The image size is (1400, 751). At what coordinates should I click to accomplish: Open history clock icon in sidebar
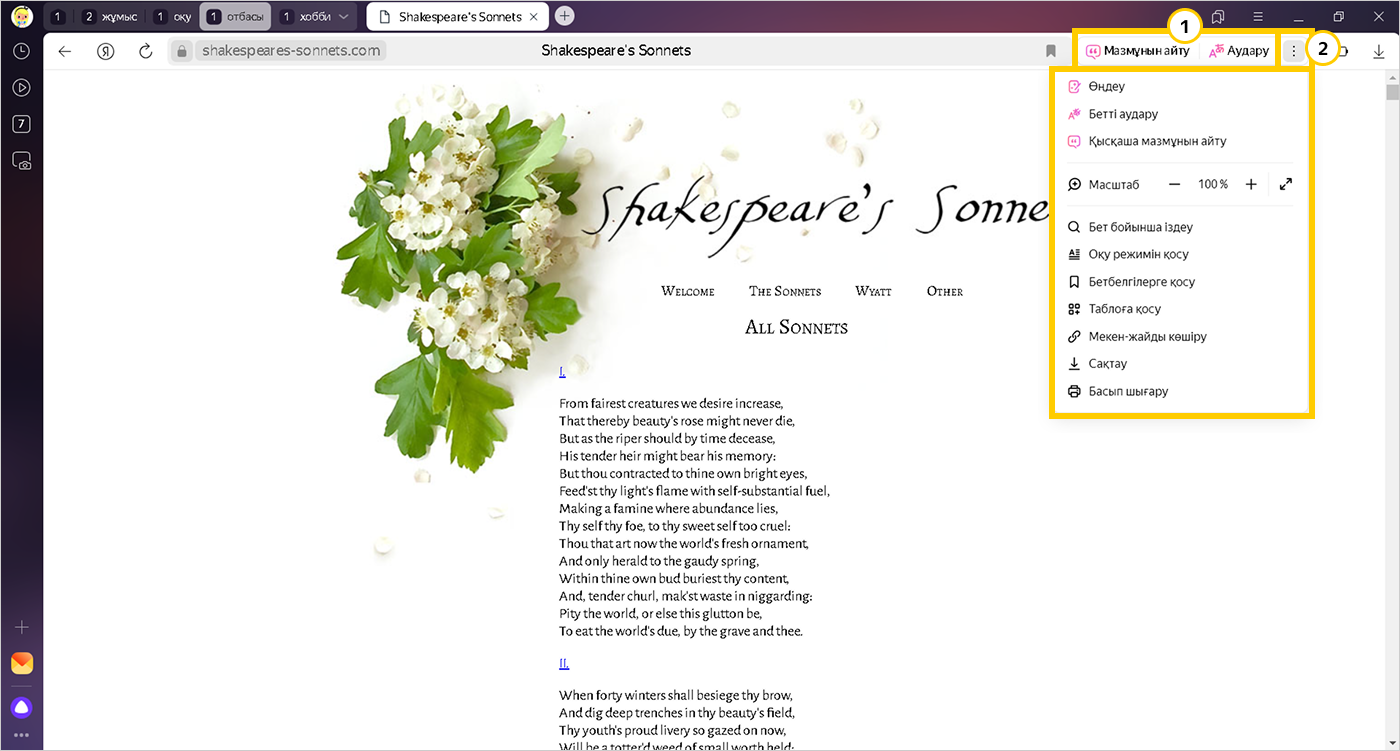pyautogui.click(x=21, y=51)
